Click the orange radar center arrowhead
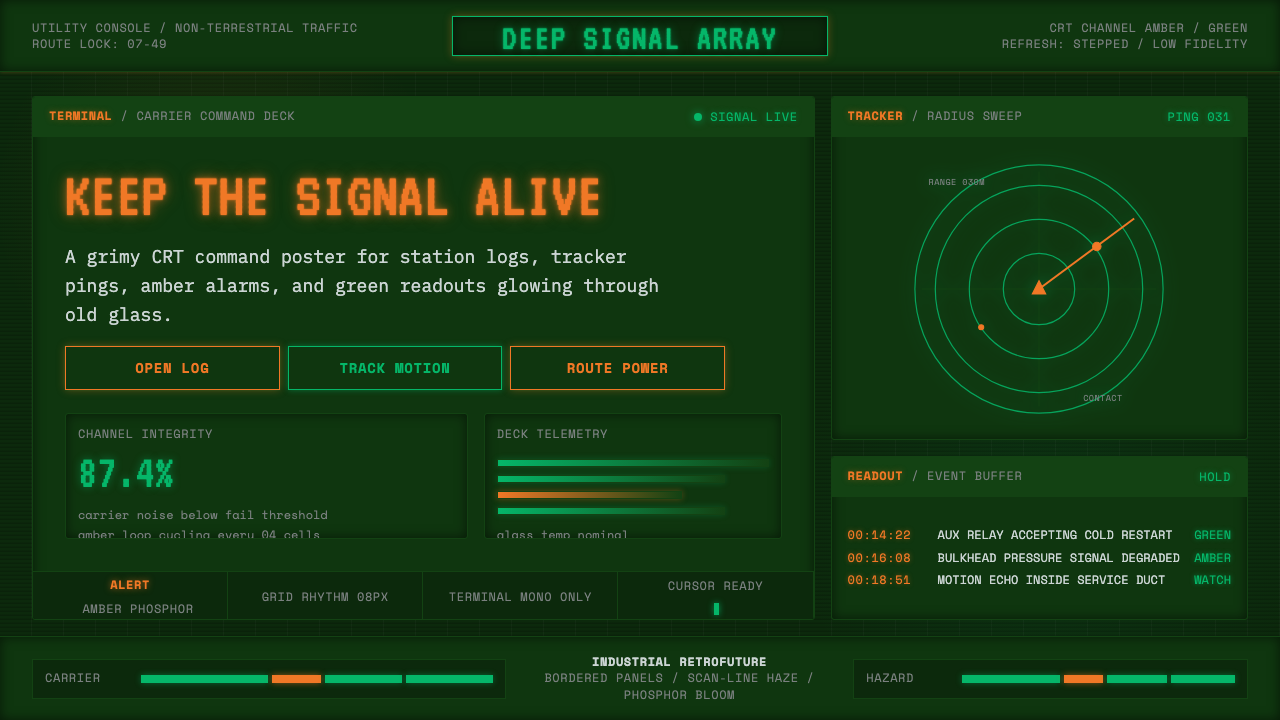Screen dimensions: 1280x720 [1039, 288]
